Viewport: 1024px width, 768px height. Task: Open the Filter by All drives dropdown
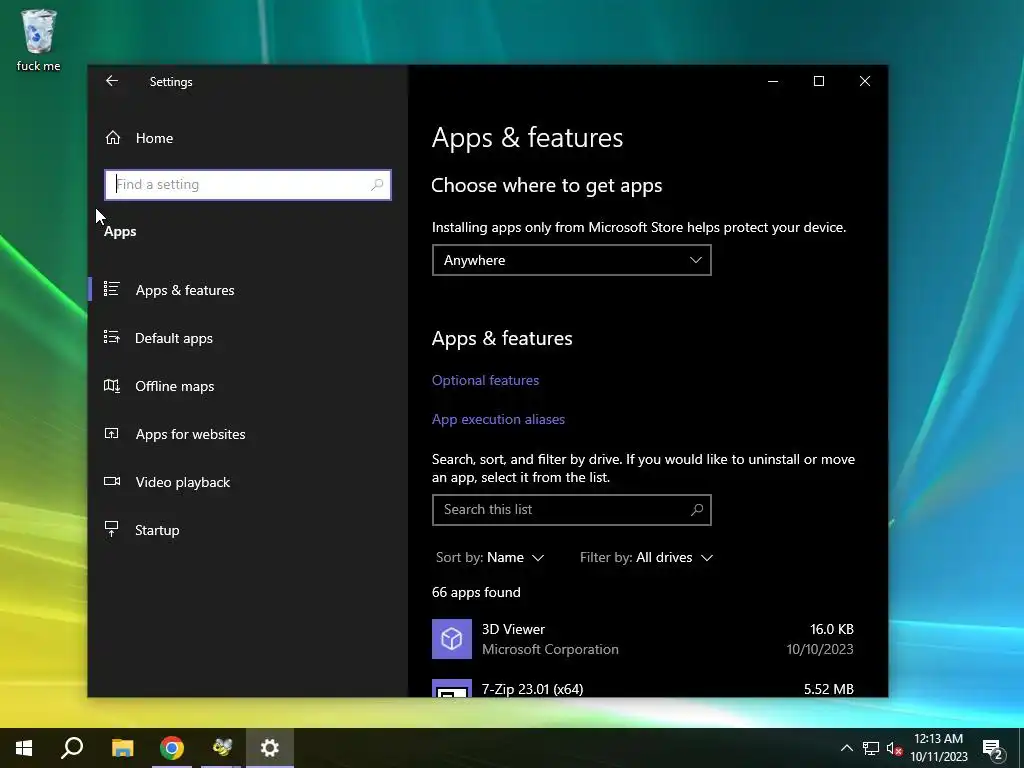[x=646, y=557]
